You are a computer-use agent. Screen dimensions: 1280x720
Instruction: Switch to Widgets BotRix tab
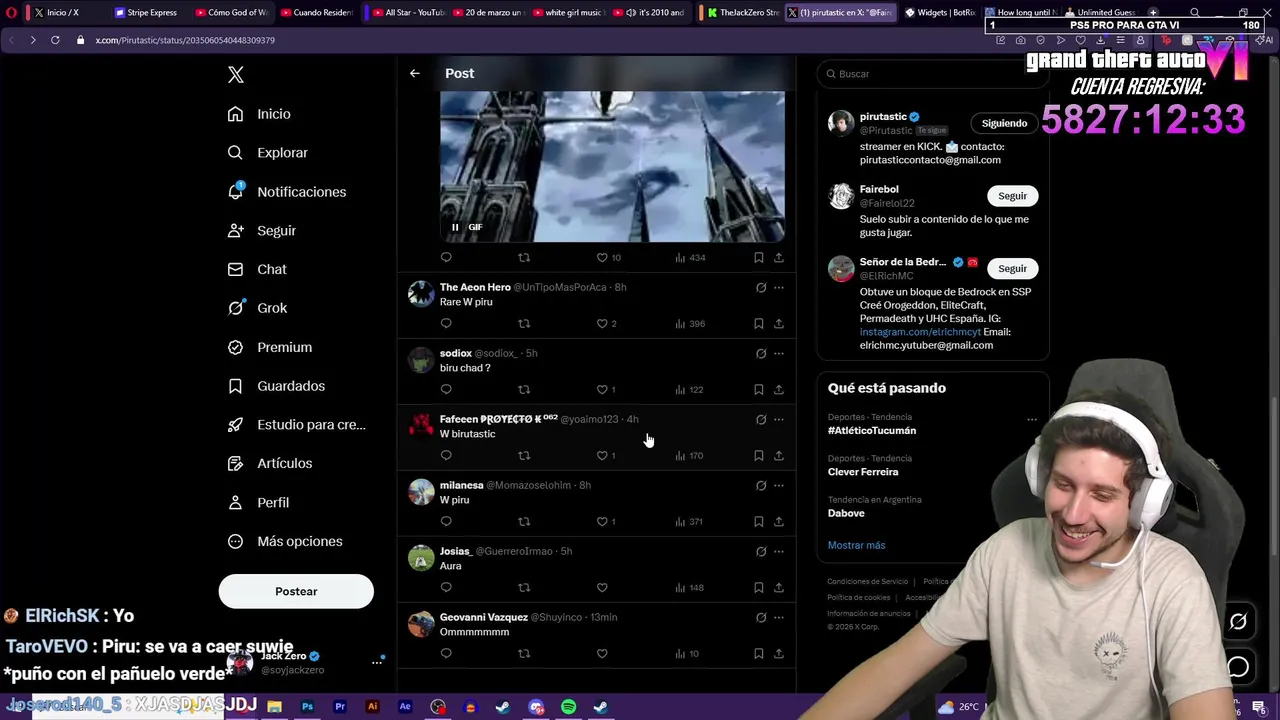tap(941, 13)
